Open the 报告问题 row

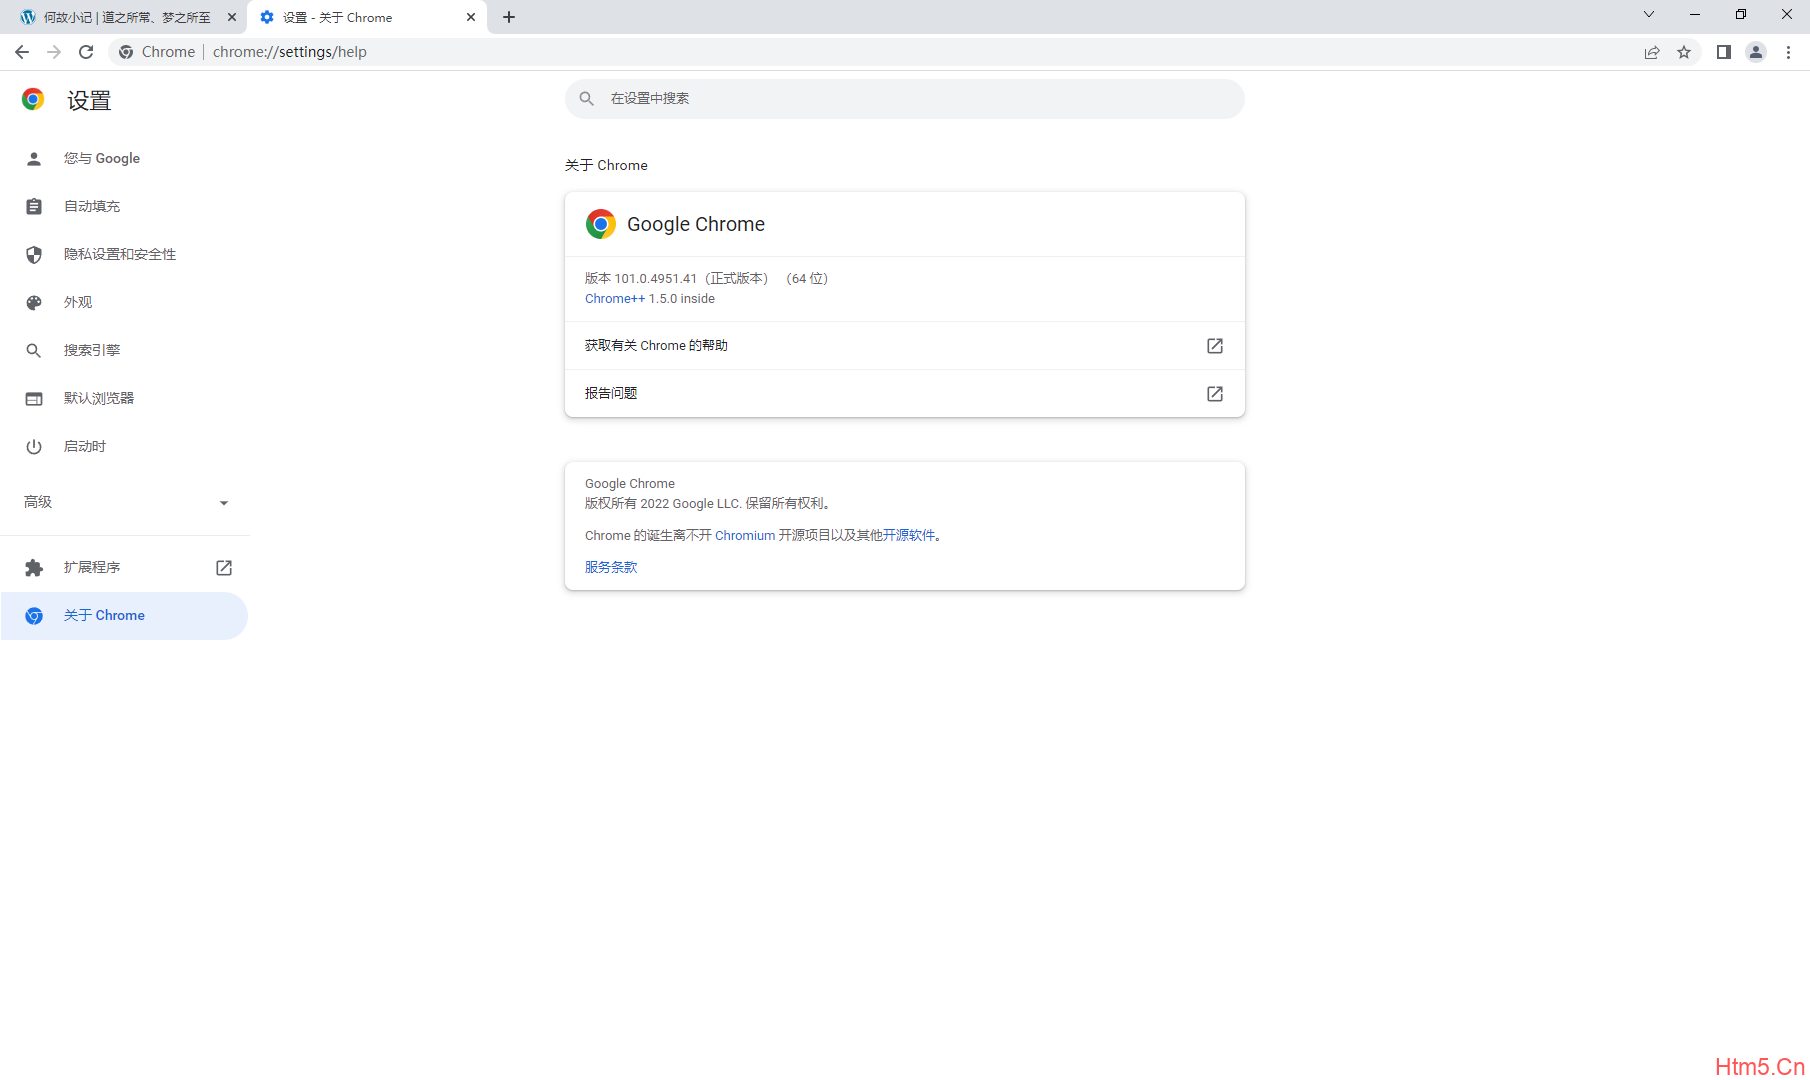tap(905, 393)
